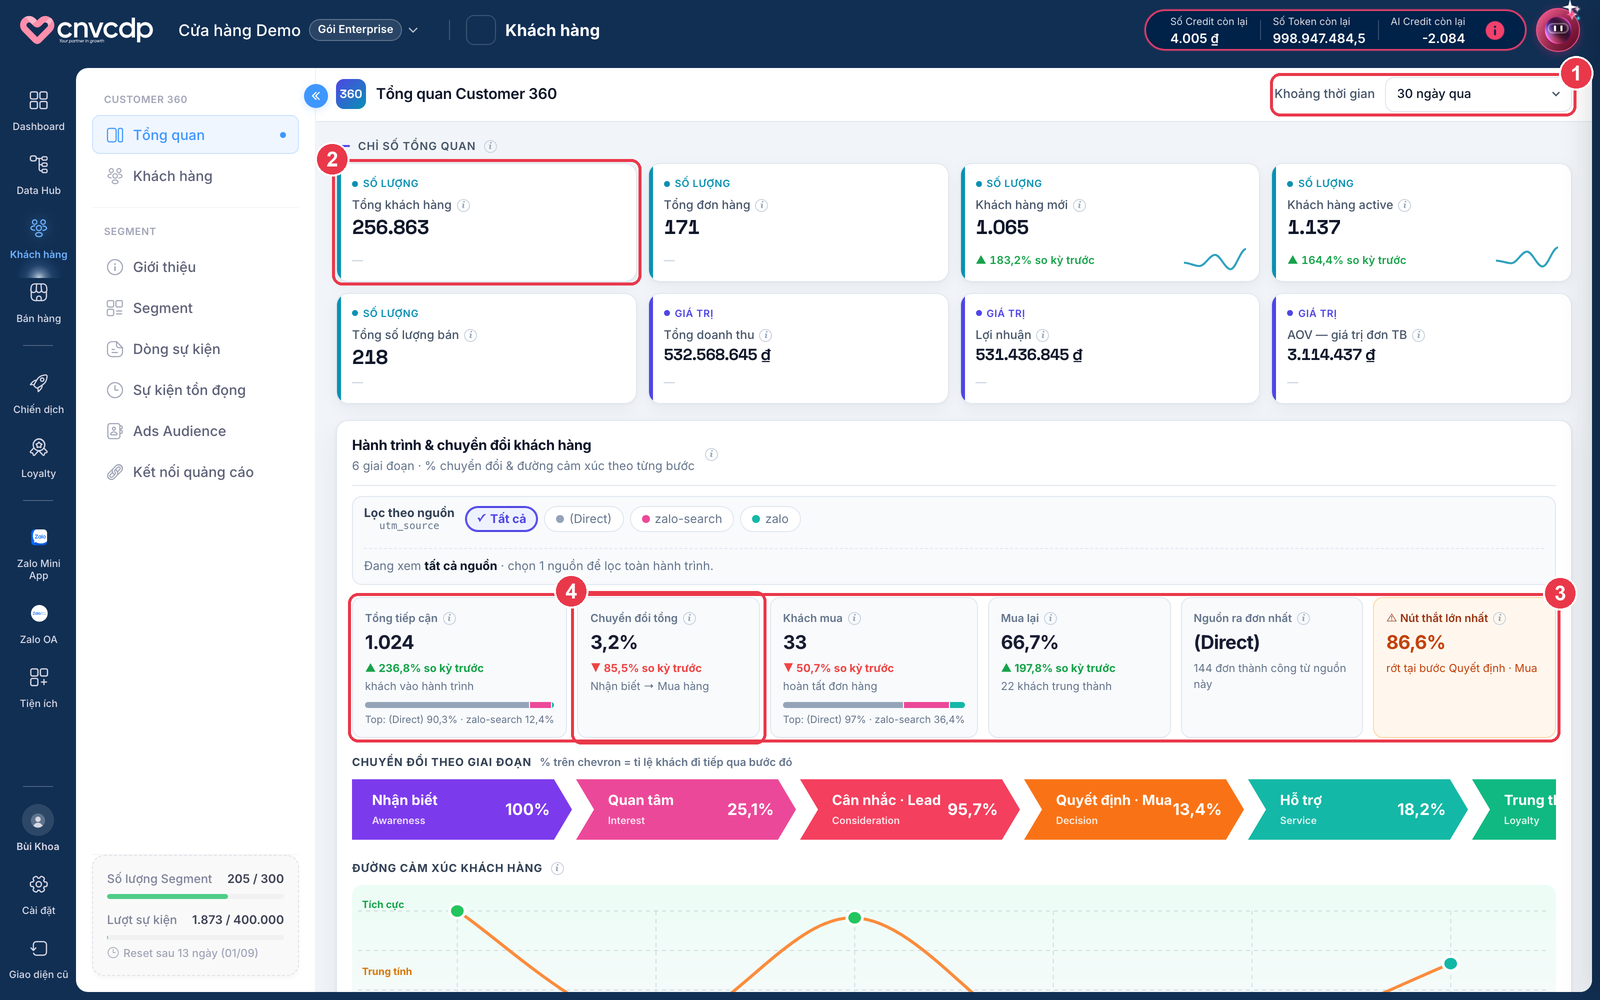This screenshot has height=1000, width=1600.
Task: Open Dòng sự kiện
Action: tap(195, 349)
